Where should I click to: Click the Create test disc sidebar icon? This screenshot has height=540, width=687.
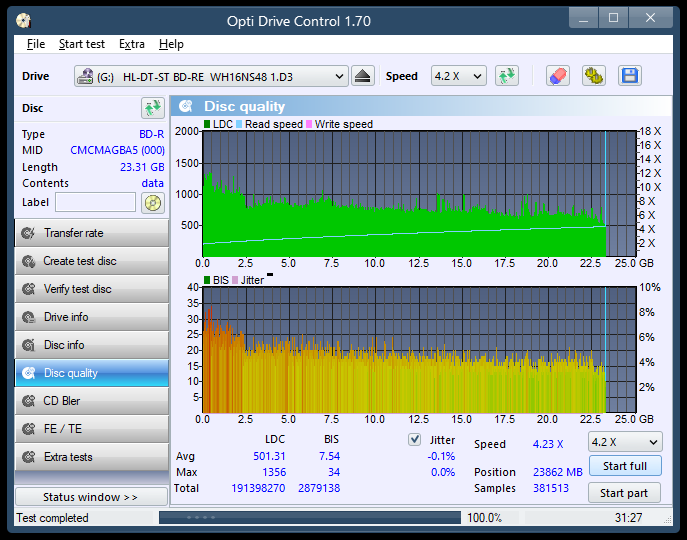pos(28,261)
